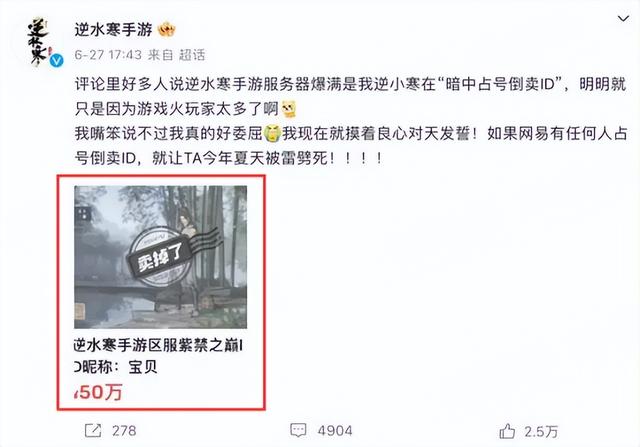Like the post with thumbs-up icon
Viewport: 640px width, 447px height.
(507, 431)
